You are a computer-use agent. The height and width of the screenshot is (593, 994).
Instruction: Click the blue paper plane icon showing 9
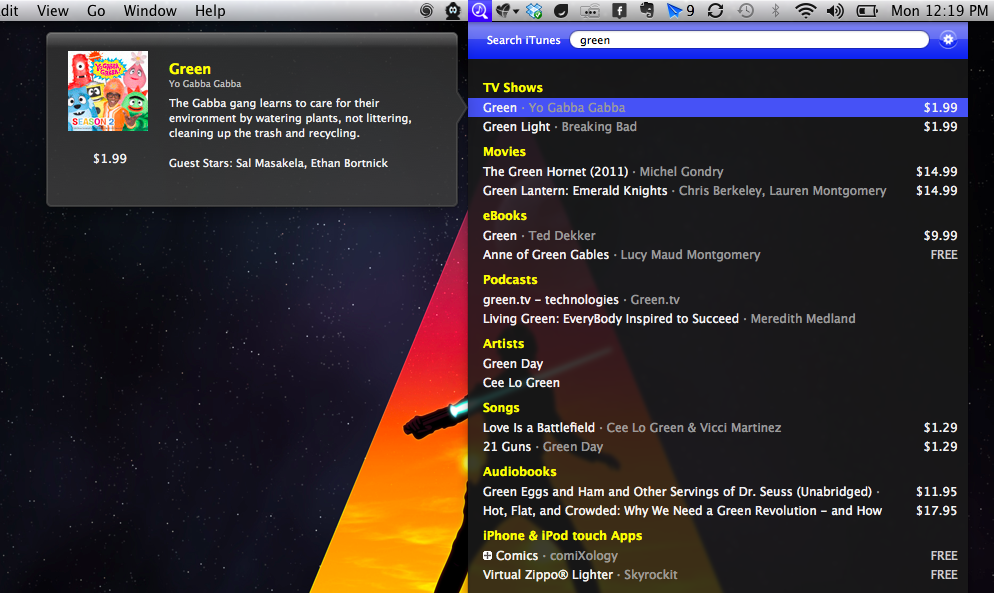[x=681, y=10]
